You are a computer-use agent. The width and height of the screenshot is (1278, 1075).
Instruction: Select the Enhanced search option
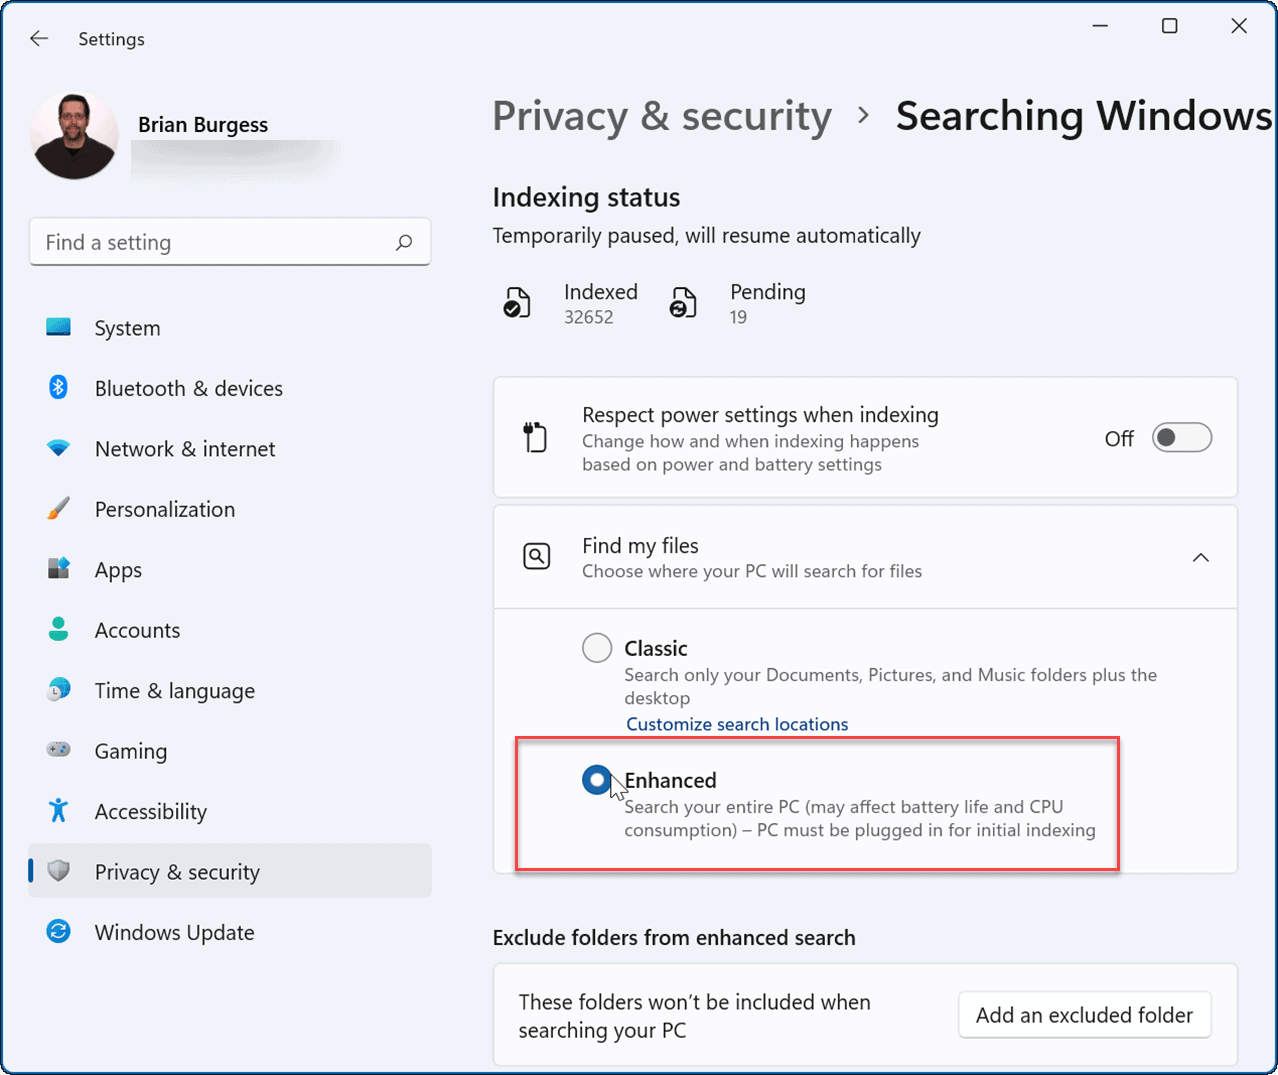597,780
